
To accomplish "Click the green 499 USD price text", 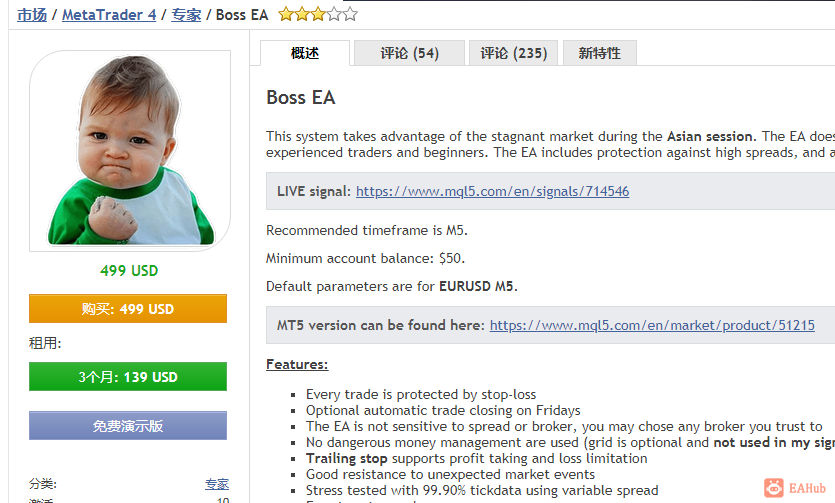I will coord(129,271).
